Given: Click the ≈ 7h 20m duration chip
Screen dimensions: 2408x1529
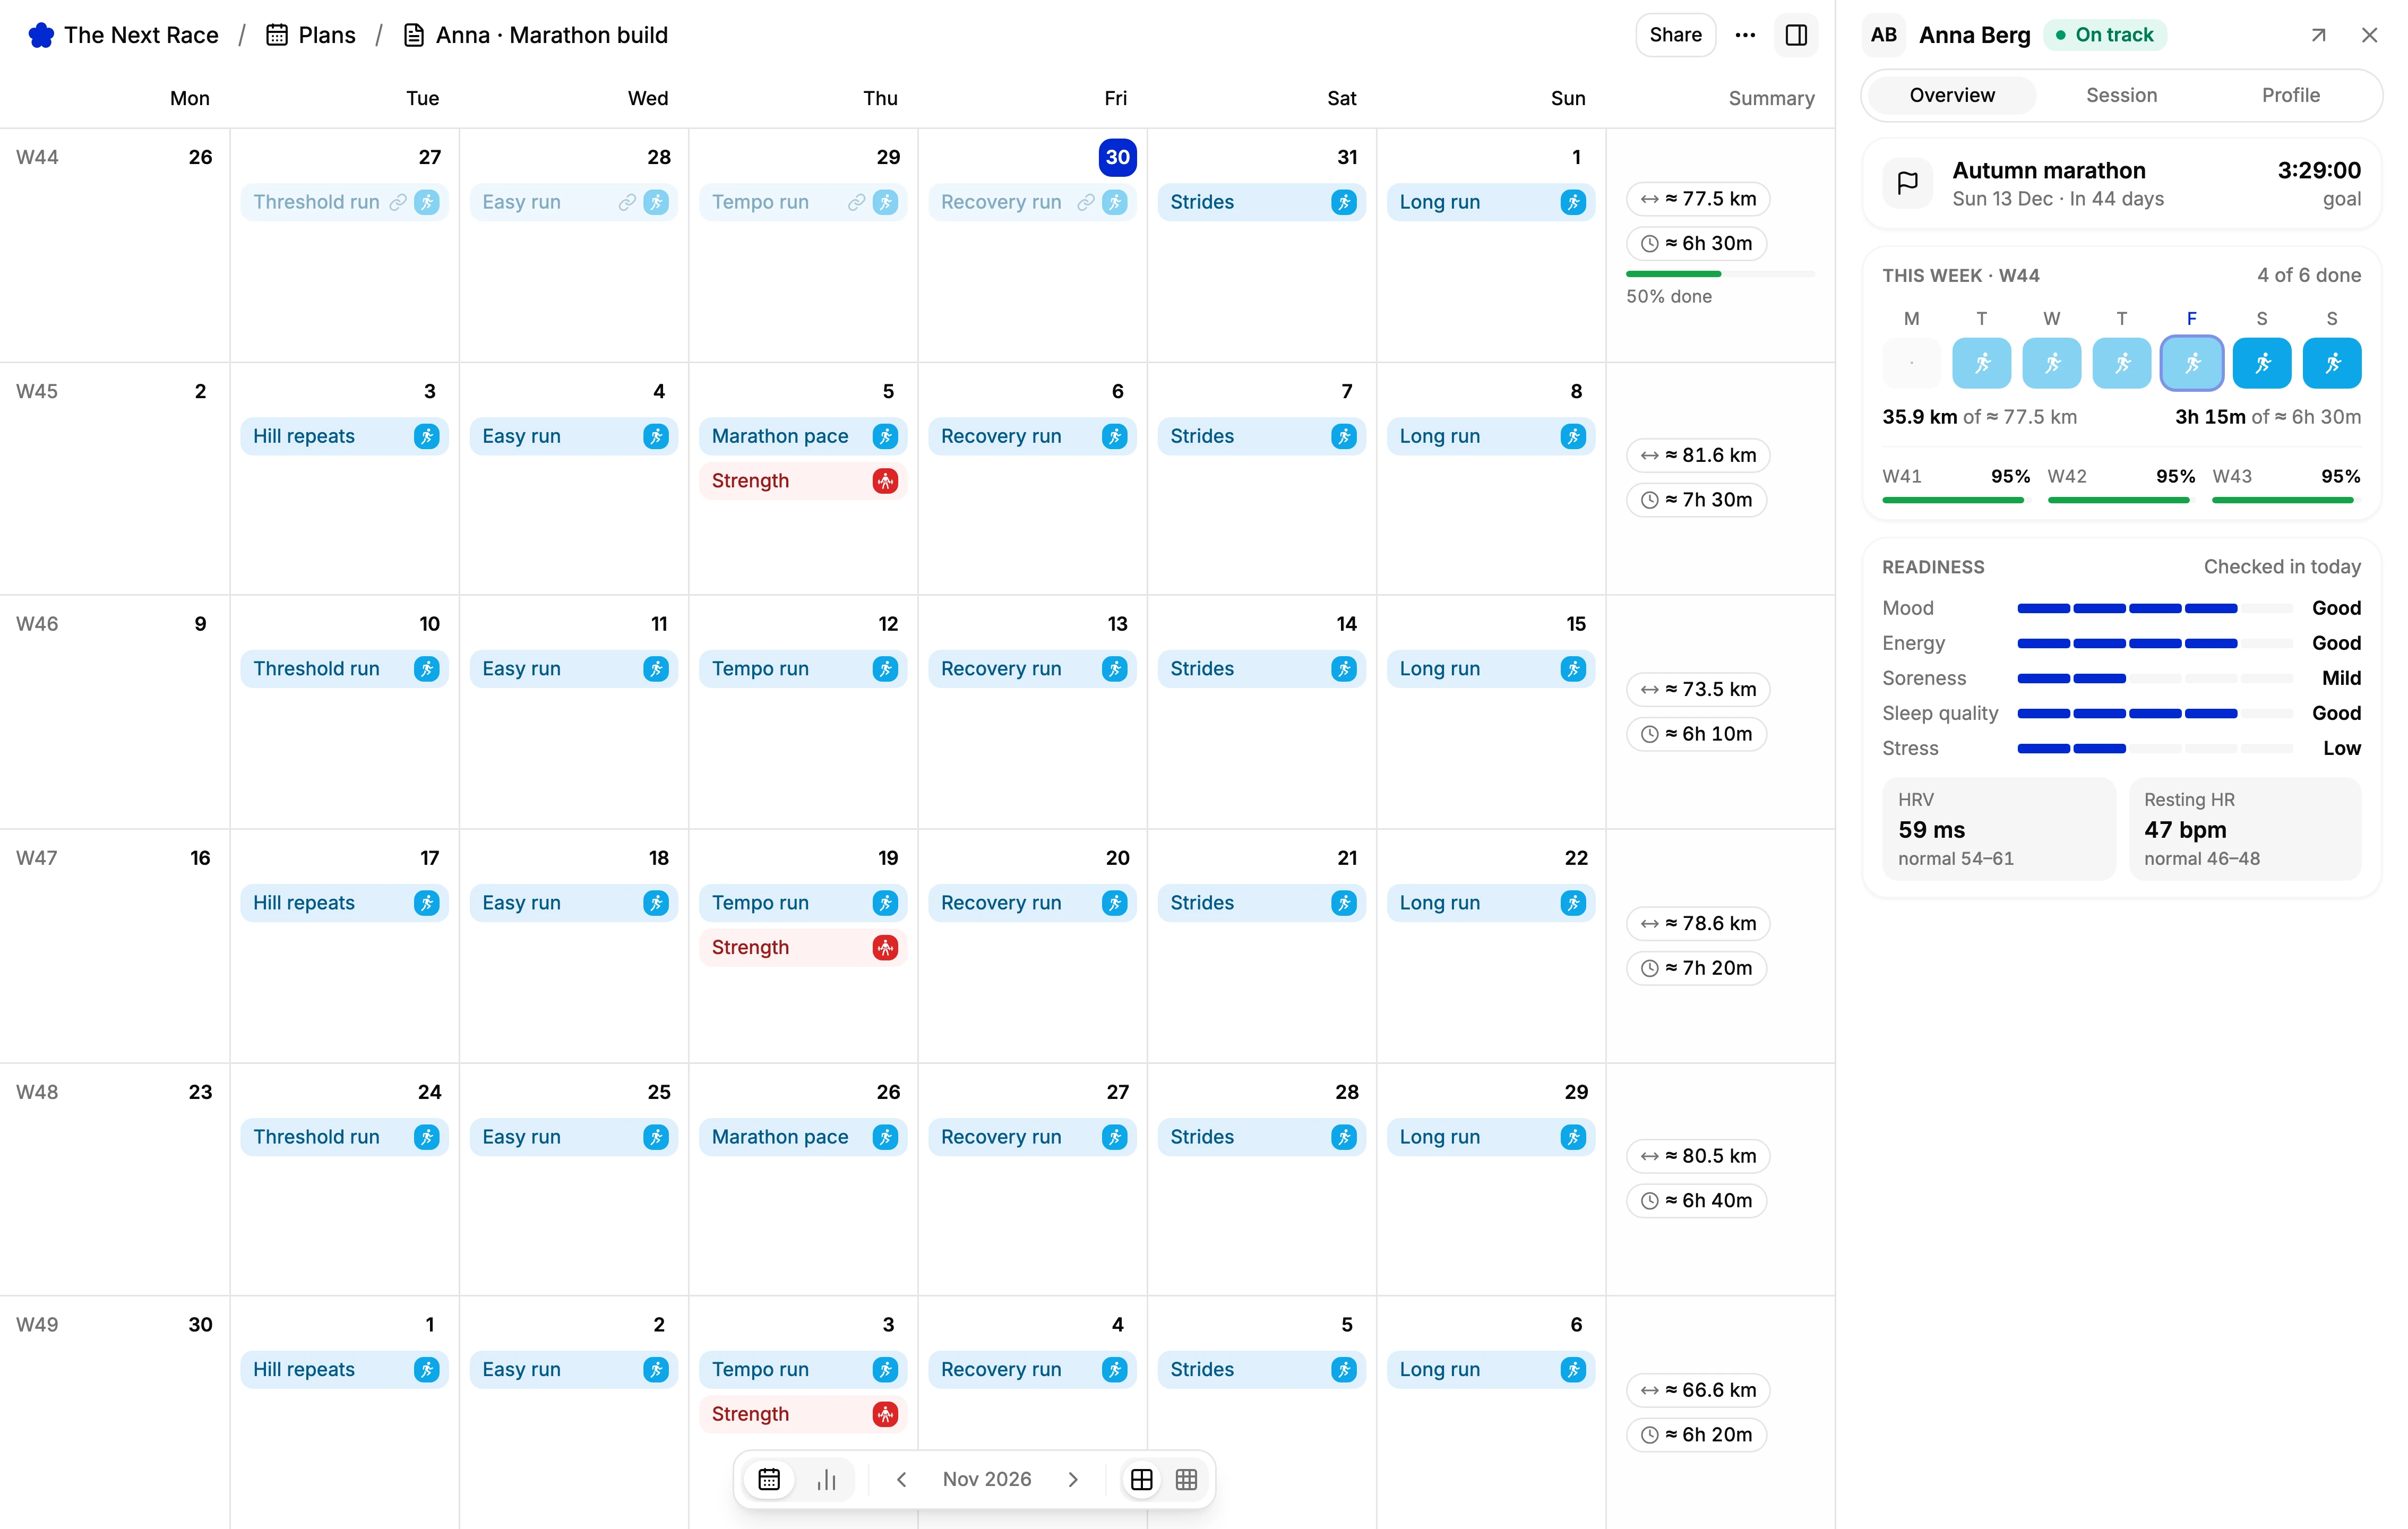Looking at the screenshot, I should point(1696,968).
